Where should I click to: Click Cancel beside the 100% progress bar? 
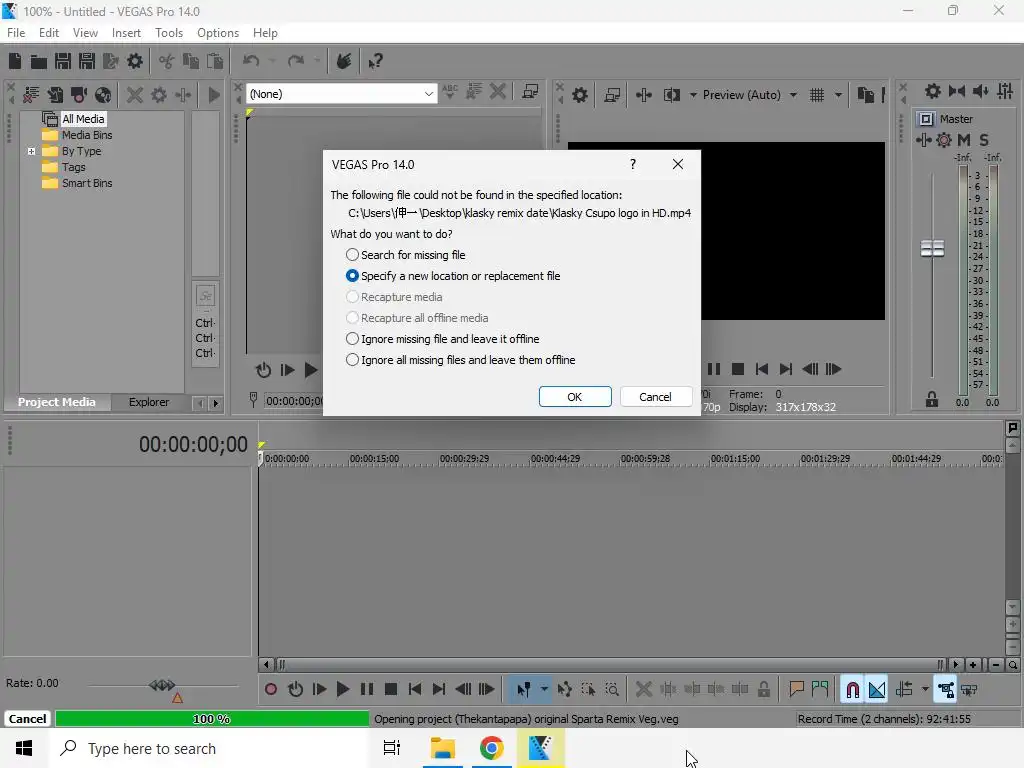coord(27,718)
